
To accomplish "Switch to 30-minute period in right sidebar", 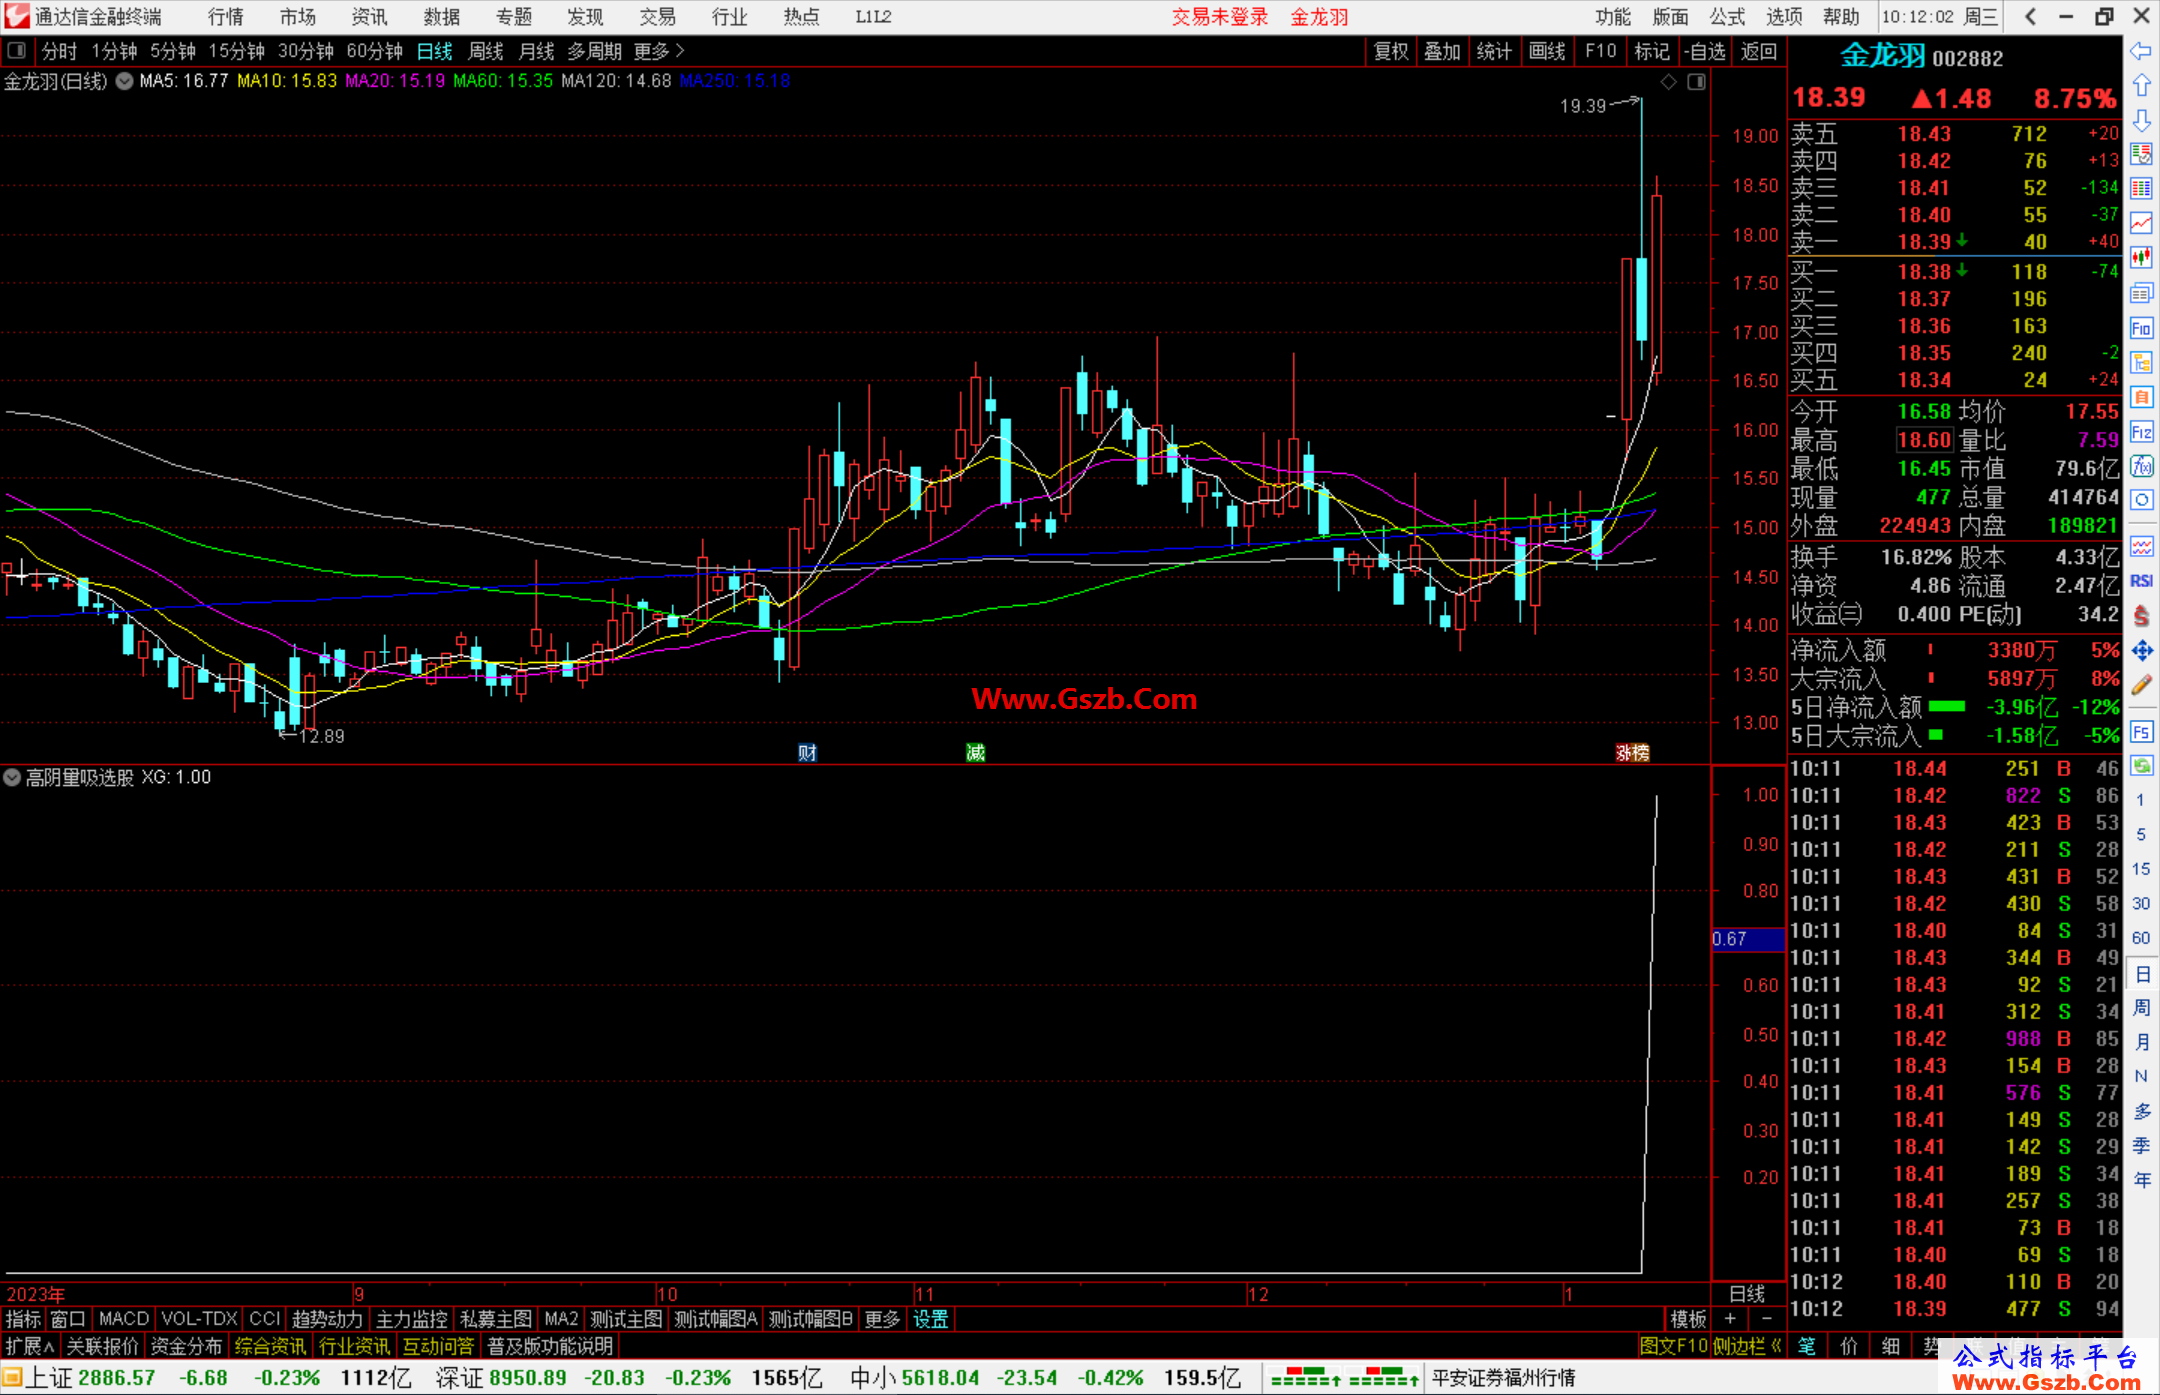I will 2141,903.
